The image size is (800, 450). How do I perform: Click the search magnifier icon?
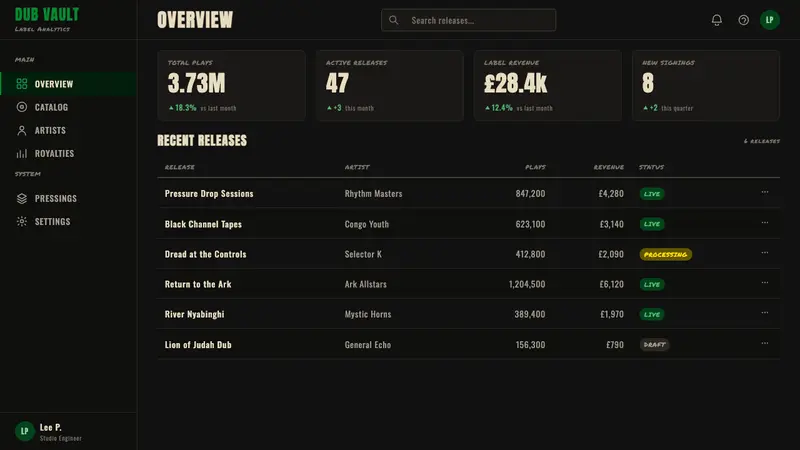[393, 20]
